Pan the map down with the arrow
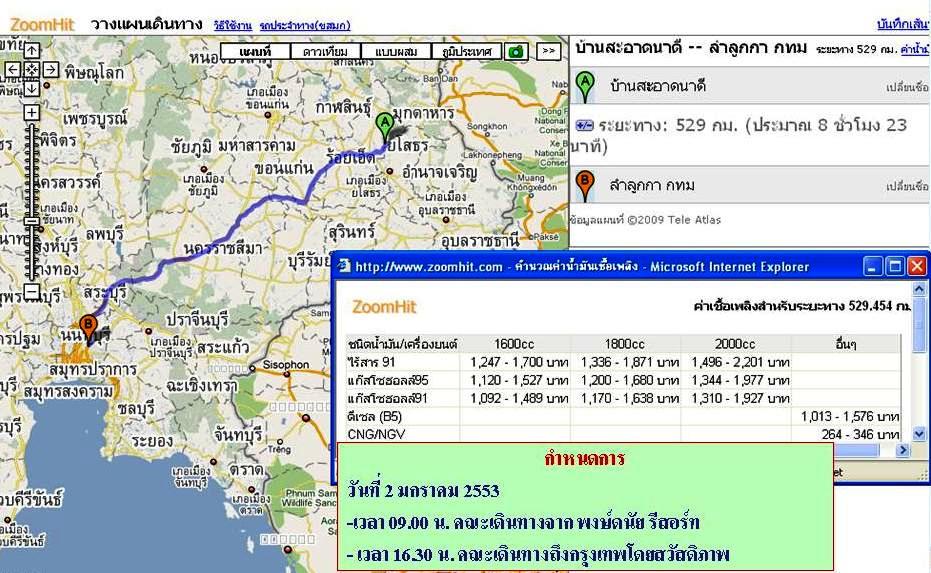 coord(31,89)
